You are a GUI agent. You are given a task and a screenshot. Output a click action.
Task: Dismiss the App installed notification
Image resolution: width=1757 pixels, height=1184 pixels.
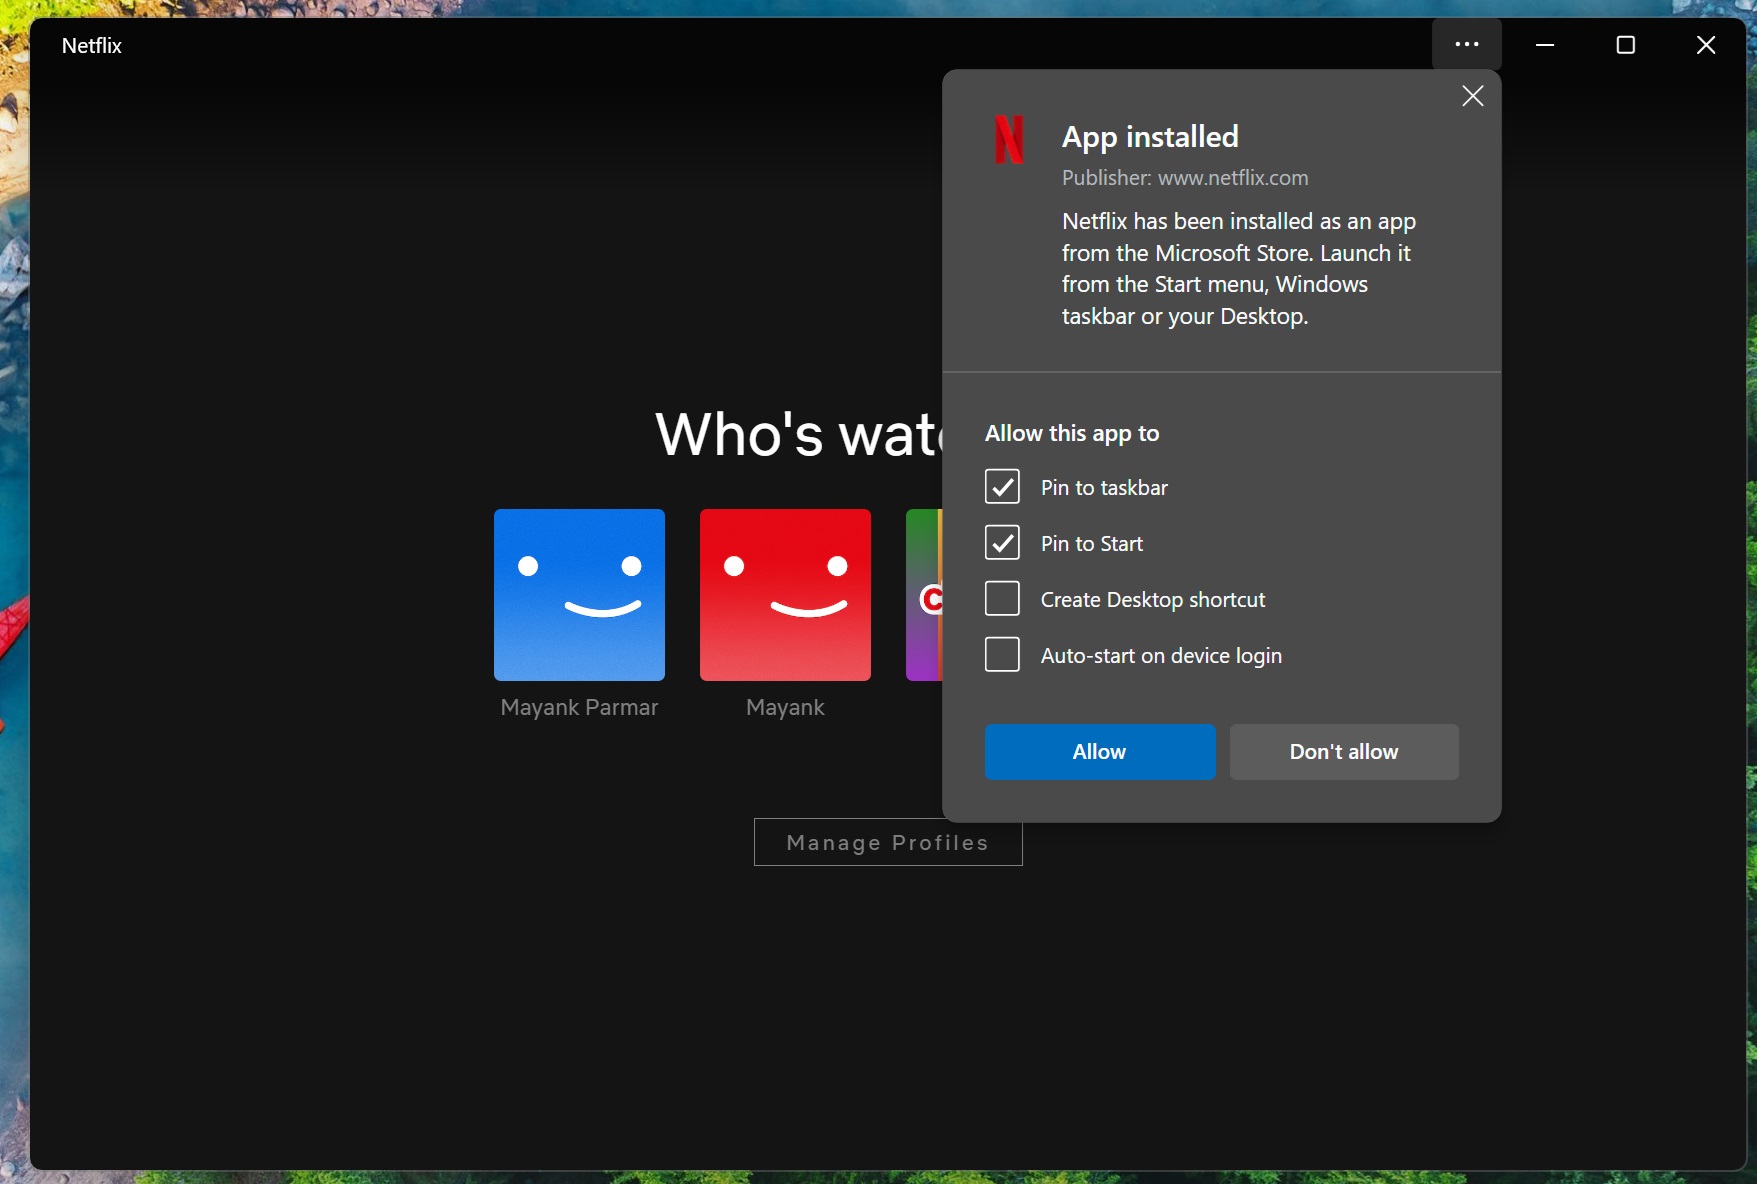(1471, 96)
